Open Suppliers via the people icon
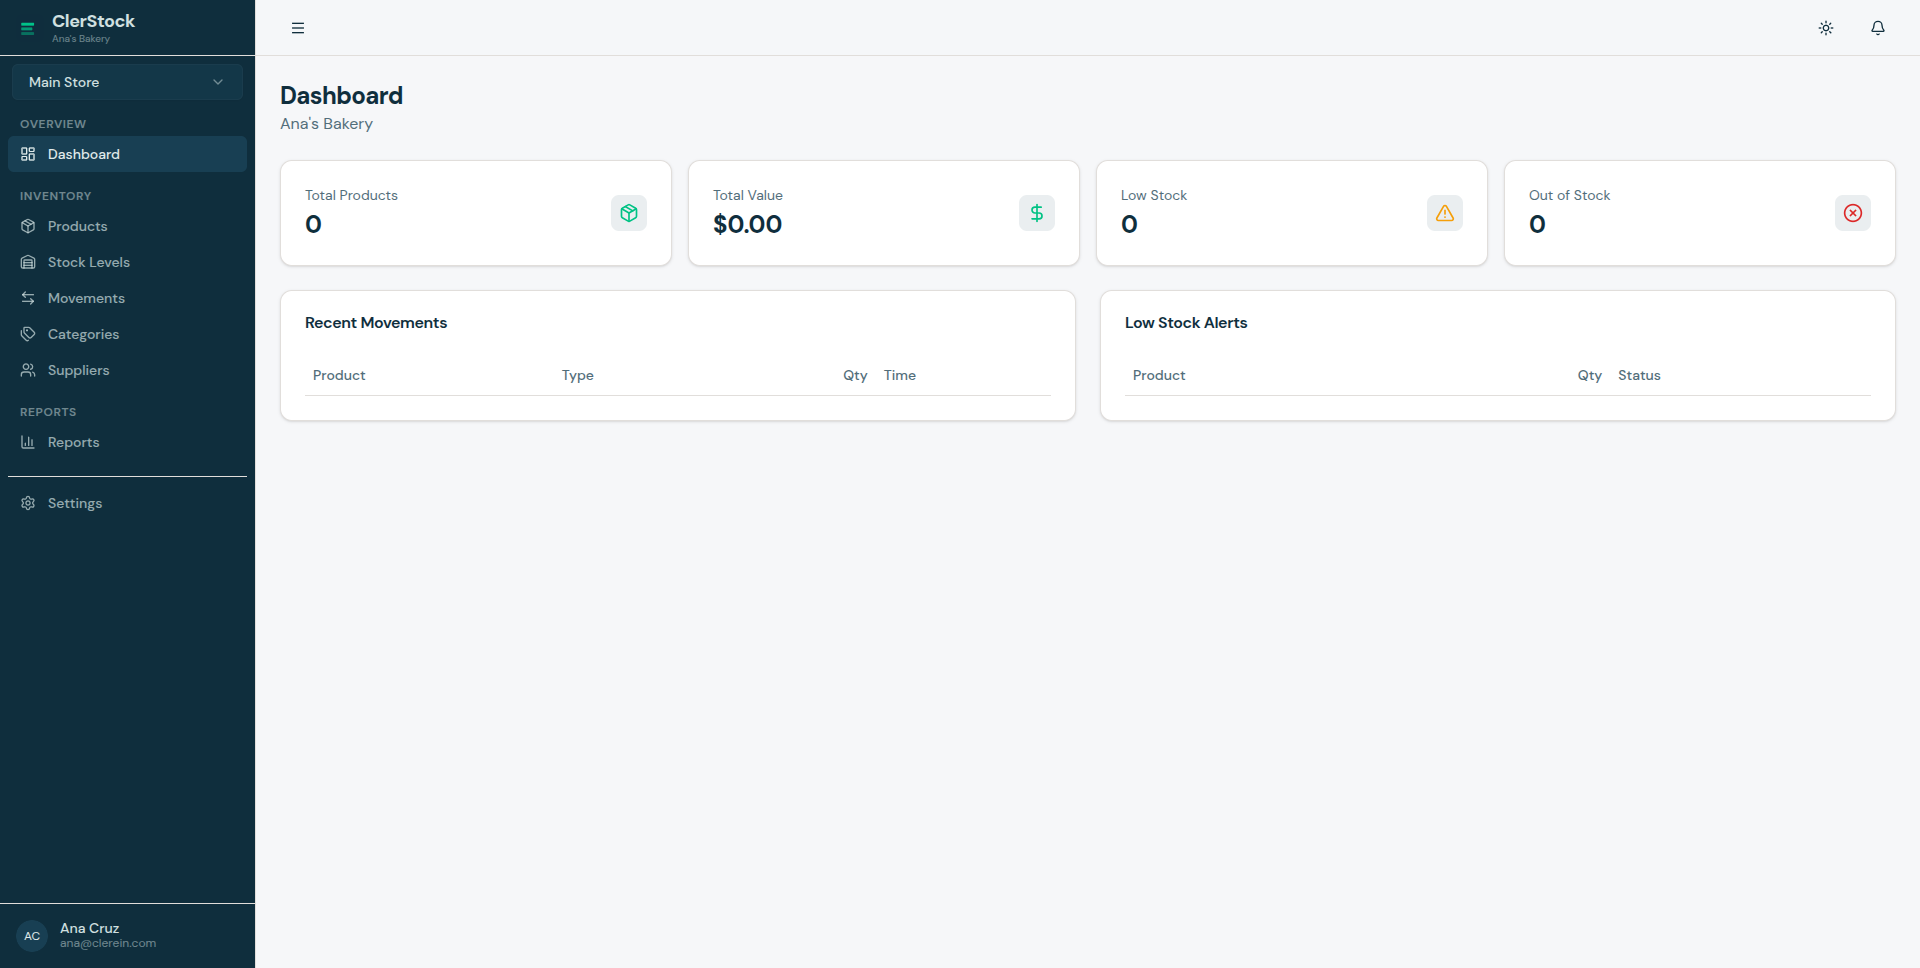1920x968 pixels. [x=28, y=370]
